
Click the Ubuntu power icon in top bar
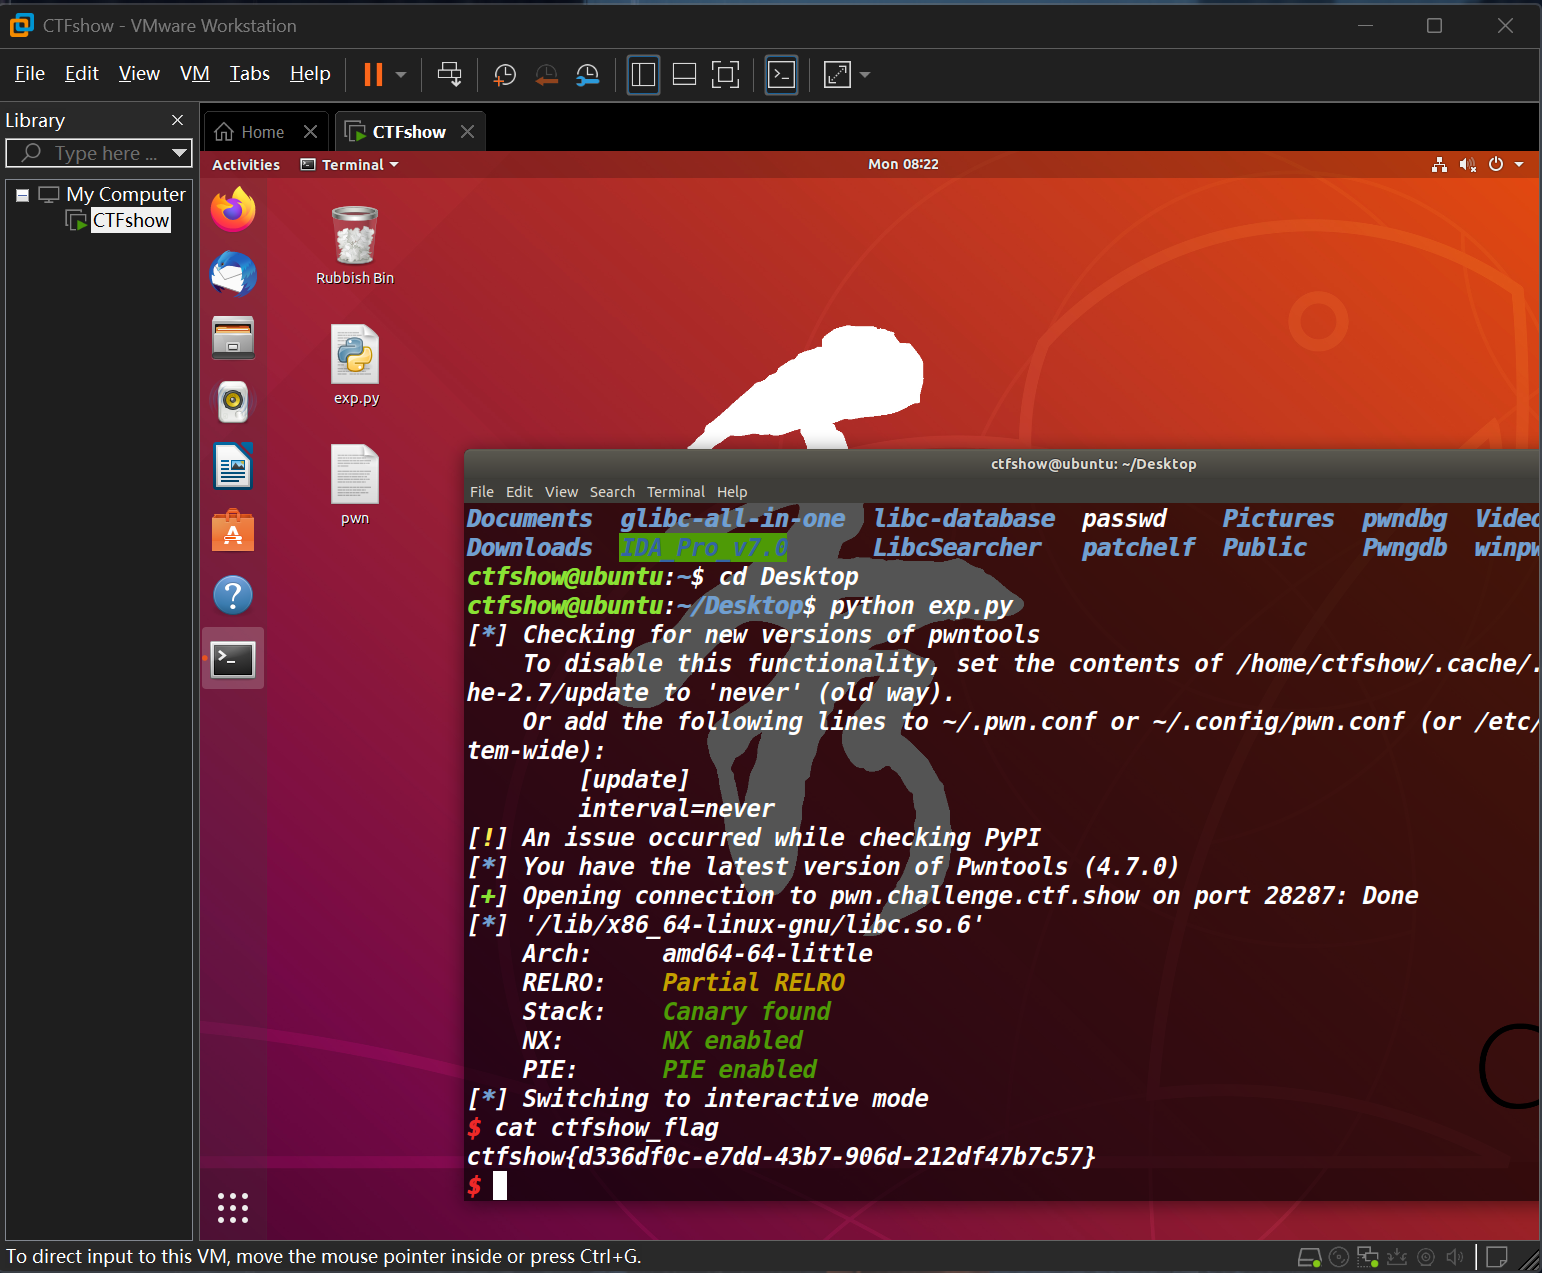(1496, 164)
